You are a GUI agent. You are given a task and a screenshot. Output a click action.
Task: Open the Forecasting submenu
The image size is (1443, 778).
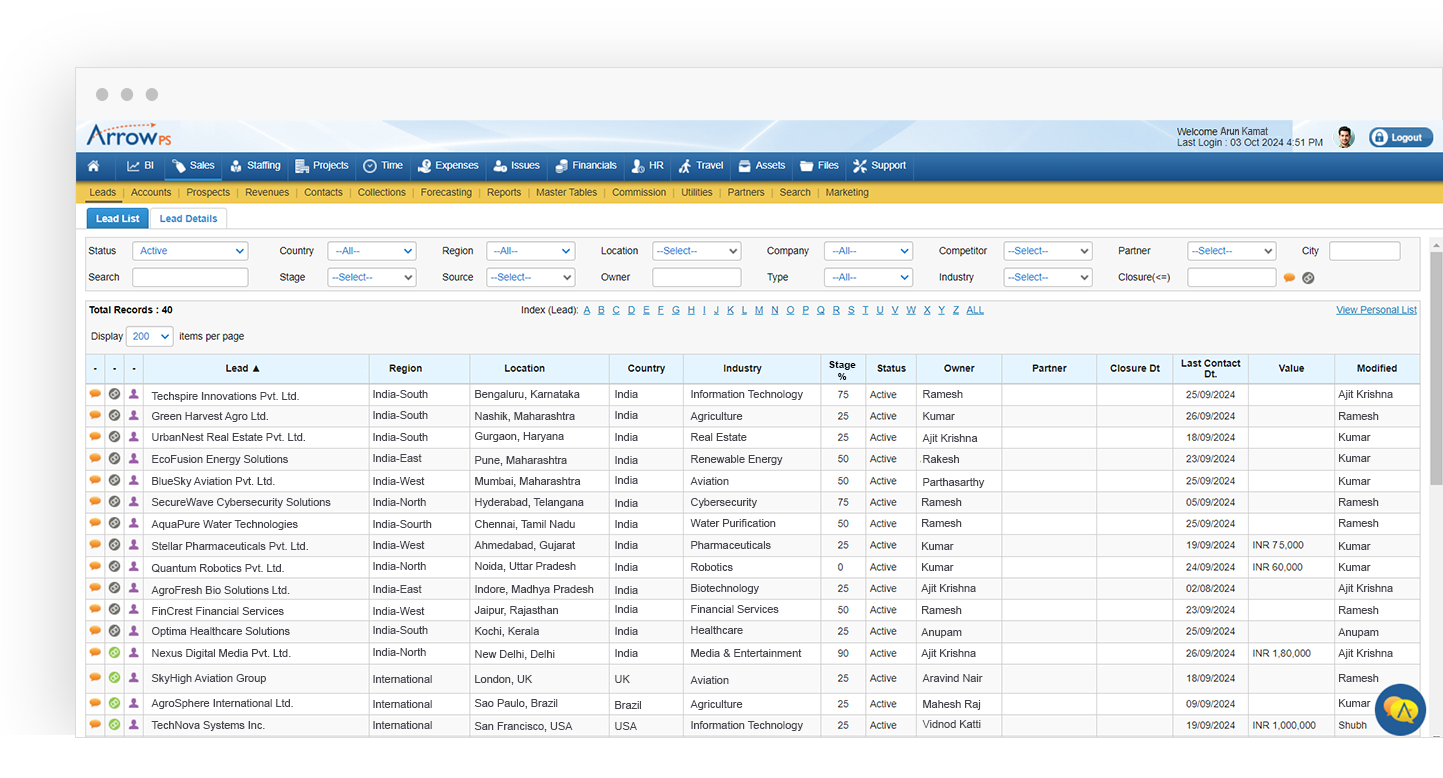click(446, 192)
